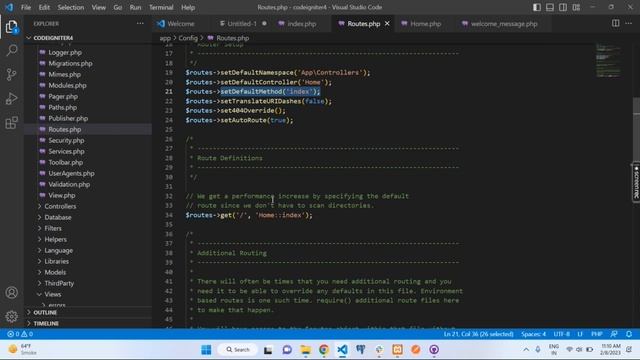Show hidden tray icons chevron
Screen dimensions: 640x360
click(x=526, y=350)
